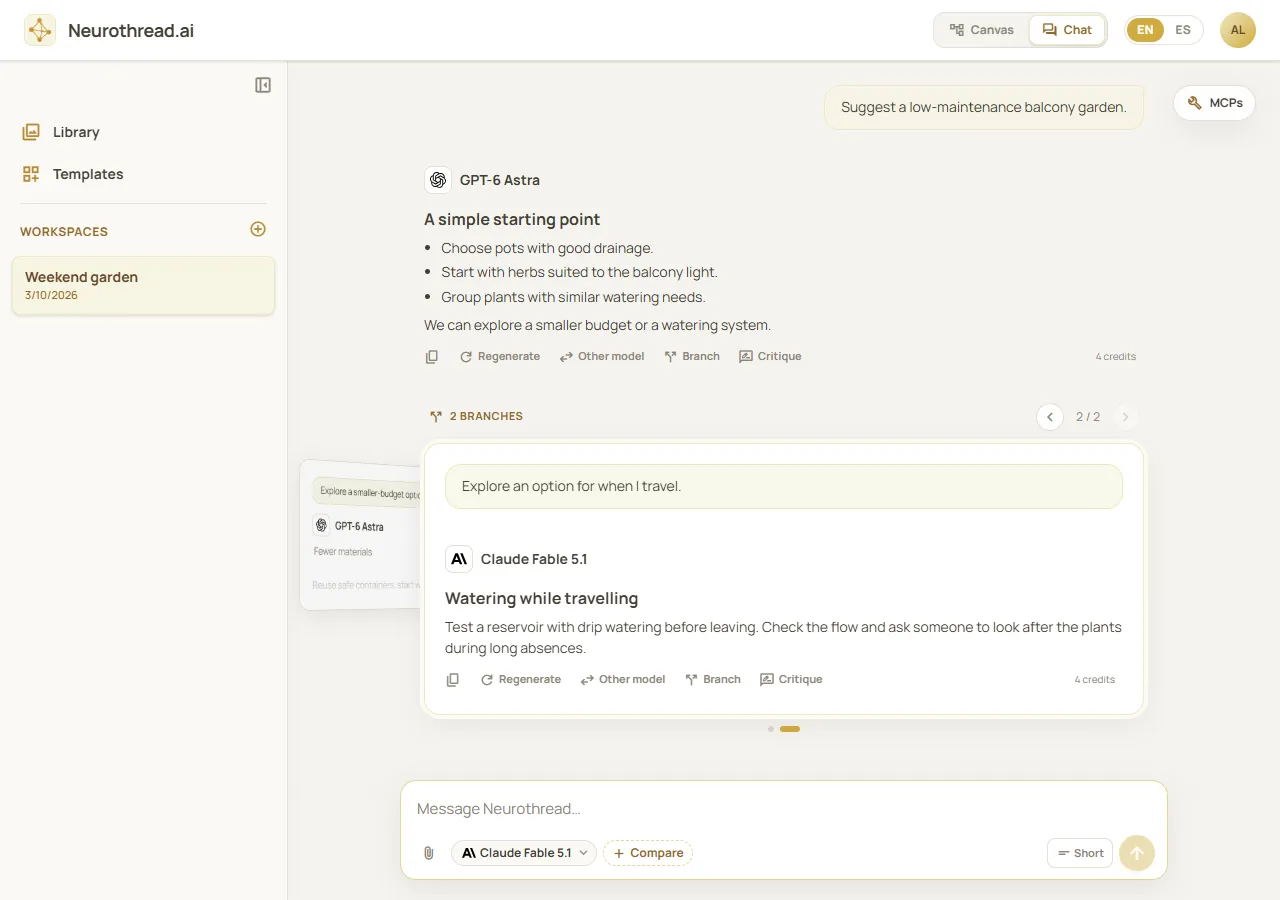The height and width of the screenshot is (900, 1280).
Task: Click the Claude Fable 5.1 model icon
Action: [459, 559]
